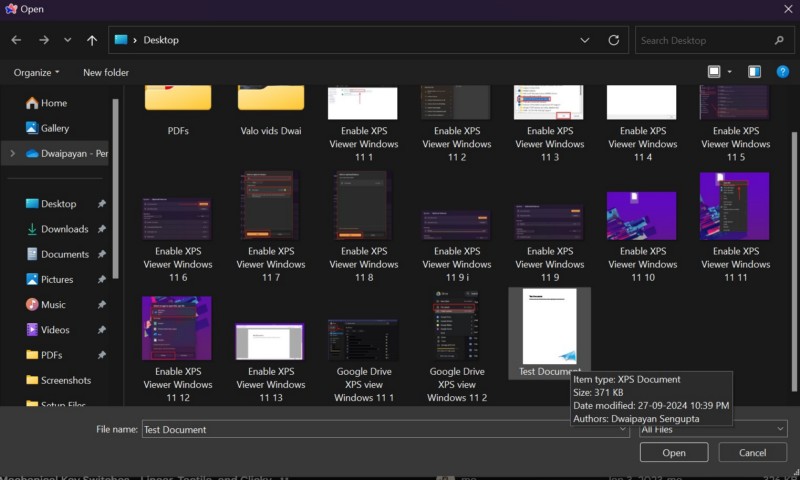
Task: Click the Forward navigation arrow
Action: tap(43, 40)
